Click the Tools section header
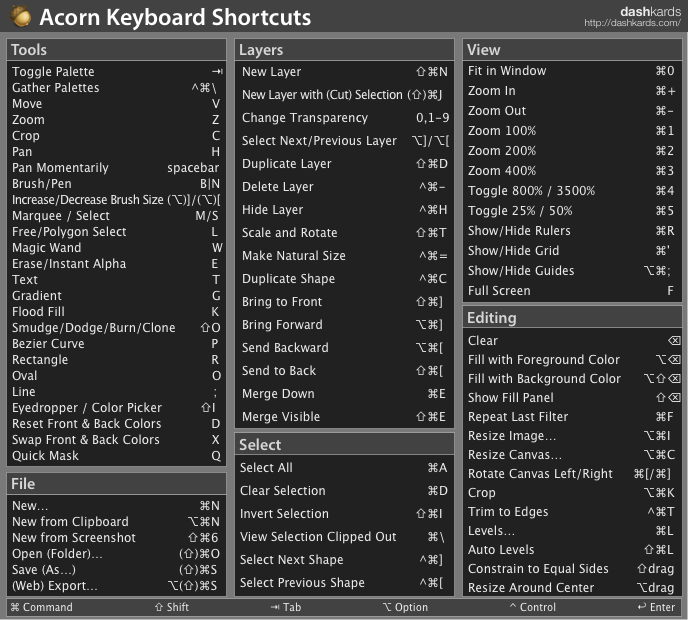This screenshot has height=620, width=688. coord(116,50)
